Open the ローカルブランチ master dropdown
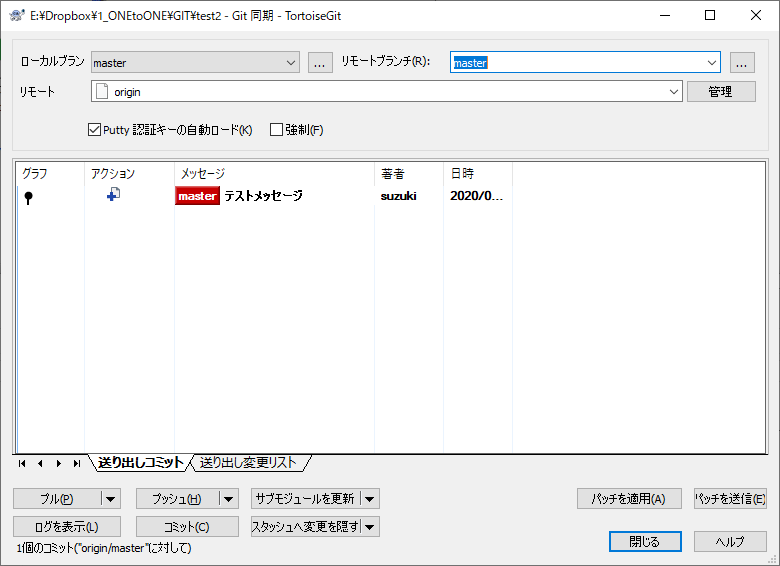The width and height of the screenshot is (780, 566). tap(195, 63)
